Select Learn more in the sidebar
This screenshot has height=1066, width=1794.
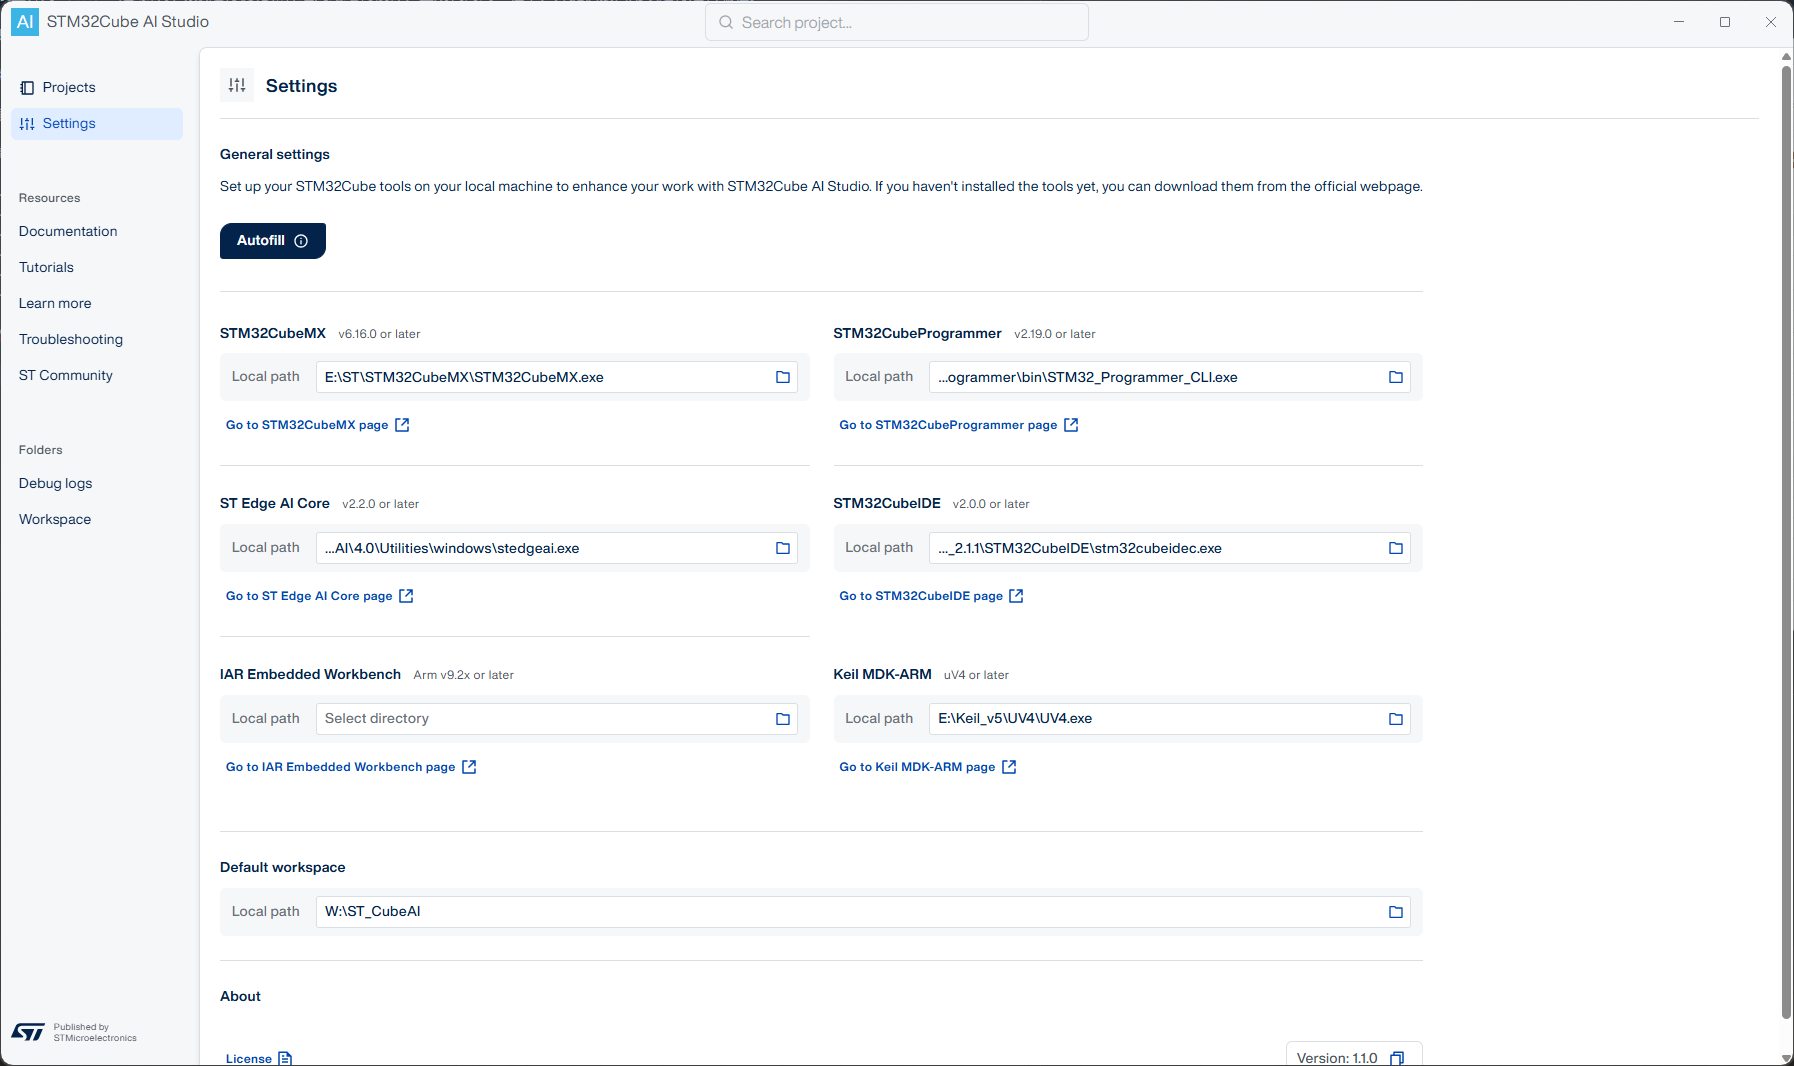point(55,304)
